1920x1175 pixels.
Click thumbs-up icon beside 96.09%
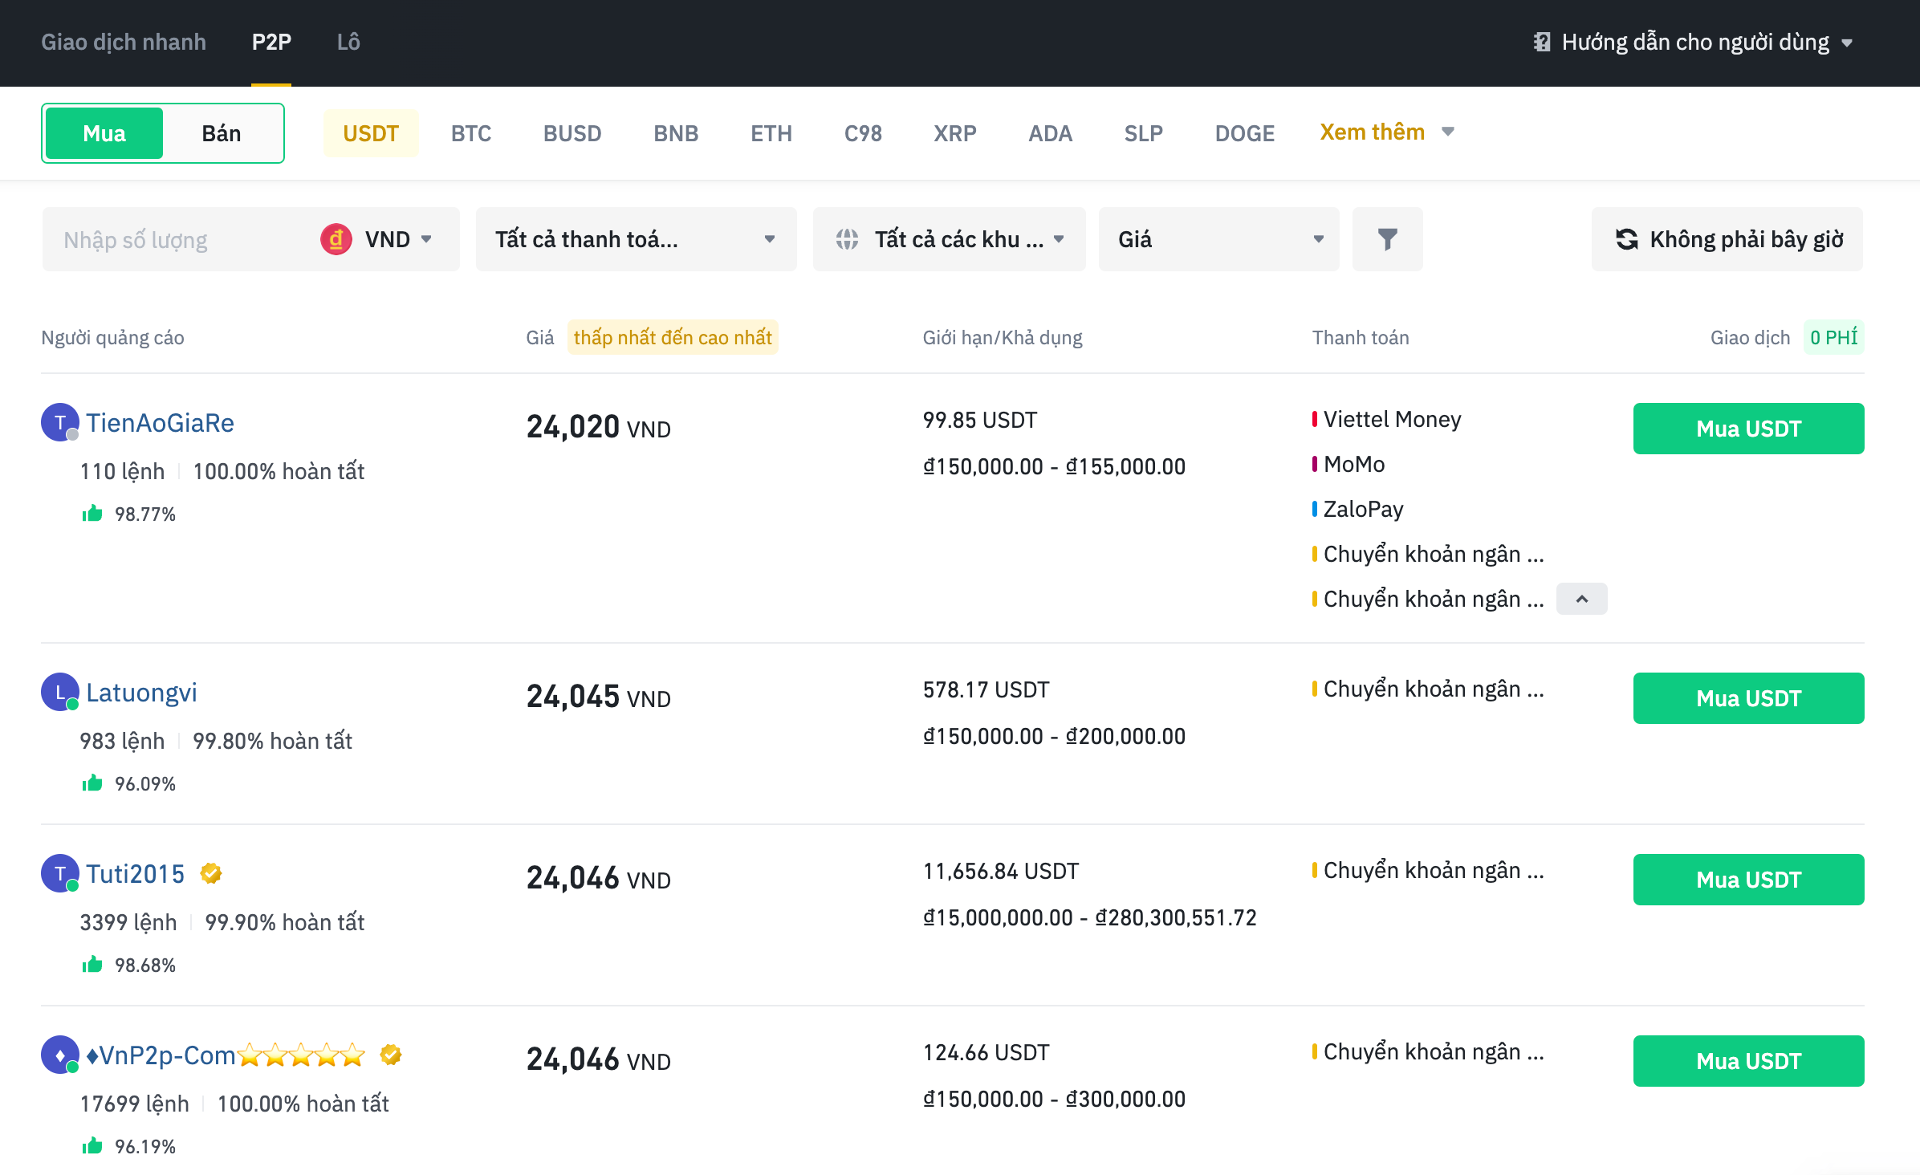coord(92,783)
